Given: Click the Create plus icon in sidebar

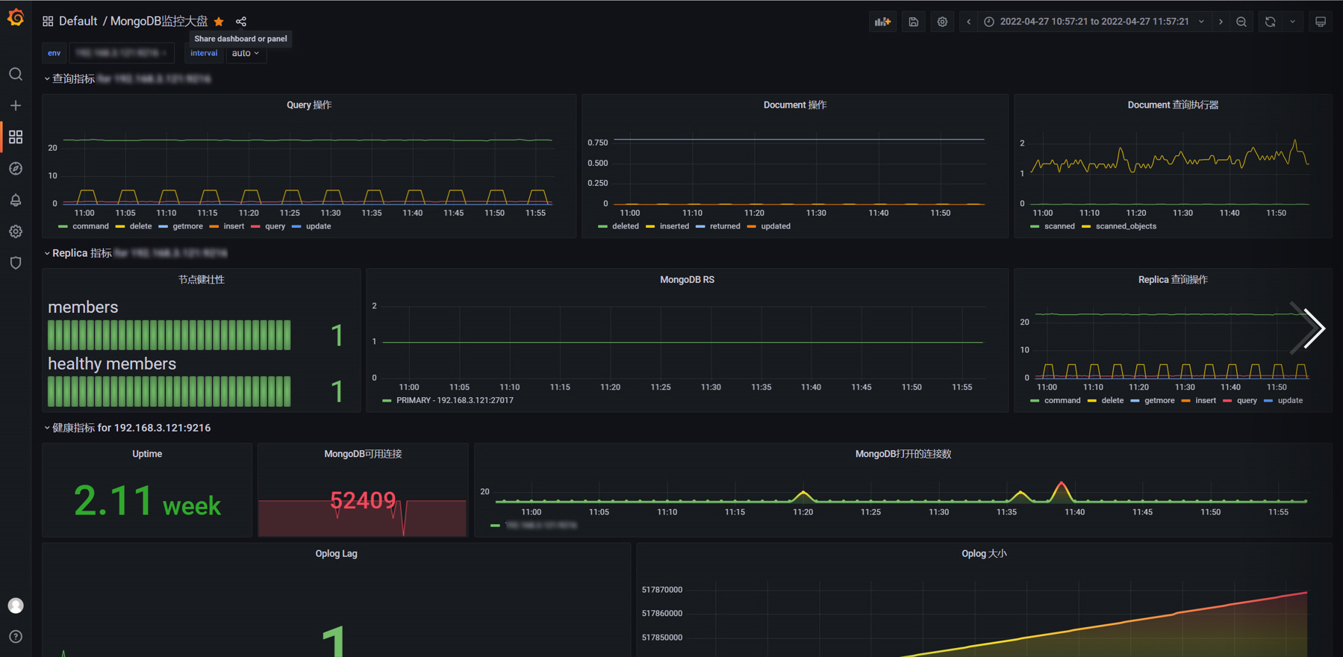Looking at the screenshot, I should (15, 105).
